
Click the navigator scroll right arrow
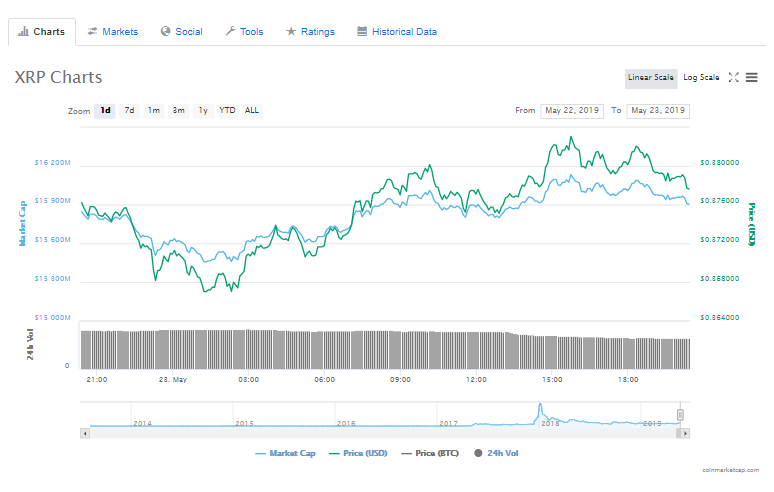coord(685,434)
